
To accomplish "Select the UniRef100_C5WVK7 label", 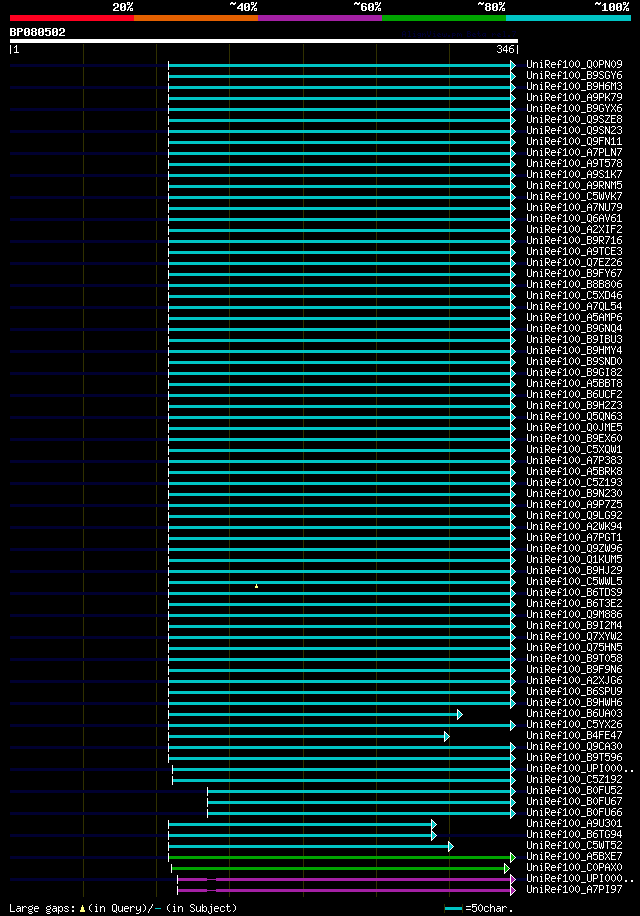I will click(x=574, y=196).
